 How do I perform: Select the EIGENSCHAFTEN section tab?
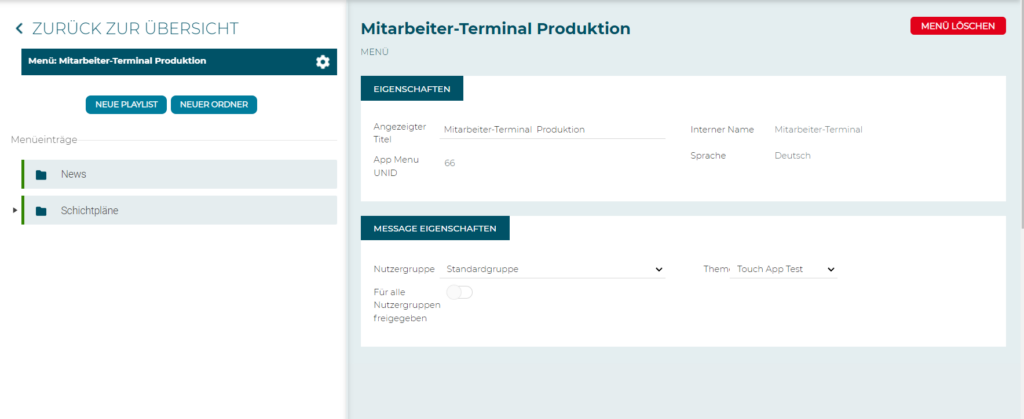(x=412, y=89)
